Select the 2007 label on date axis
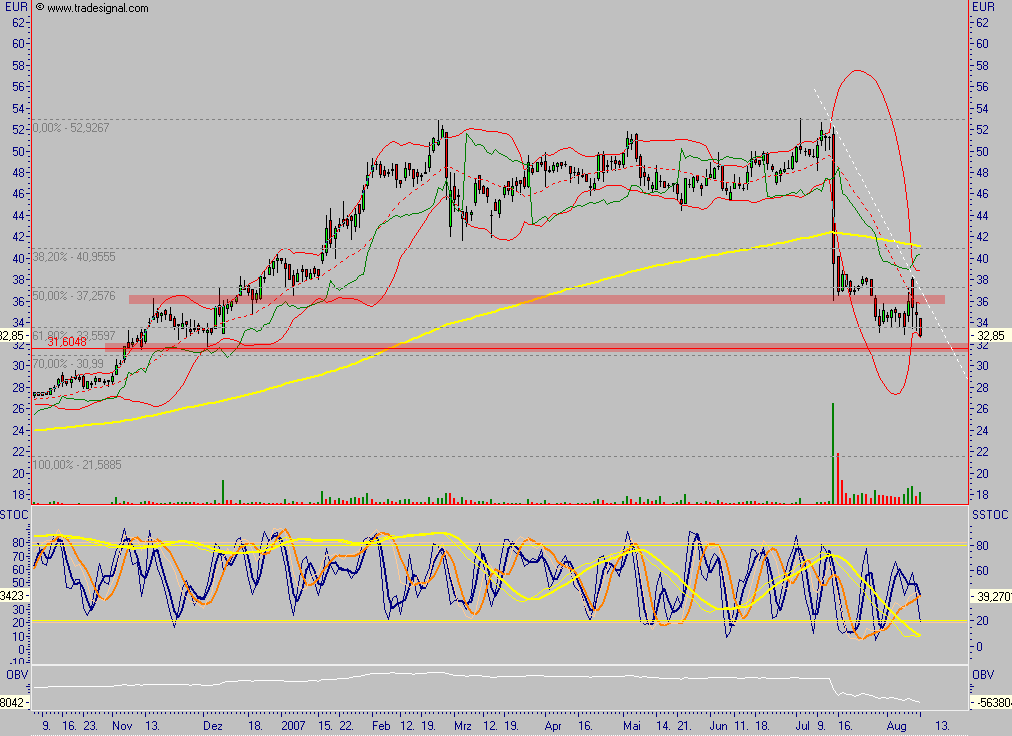 pos(294,726)
